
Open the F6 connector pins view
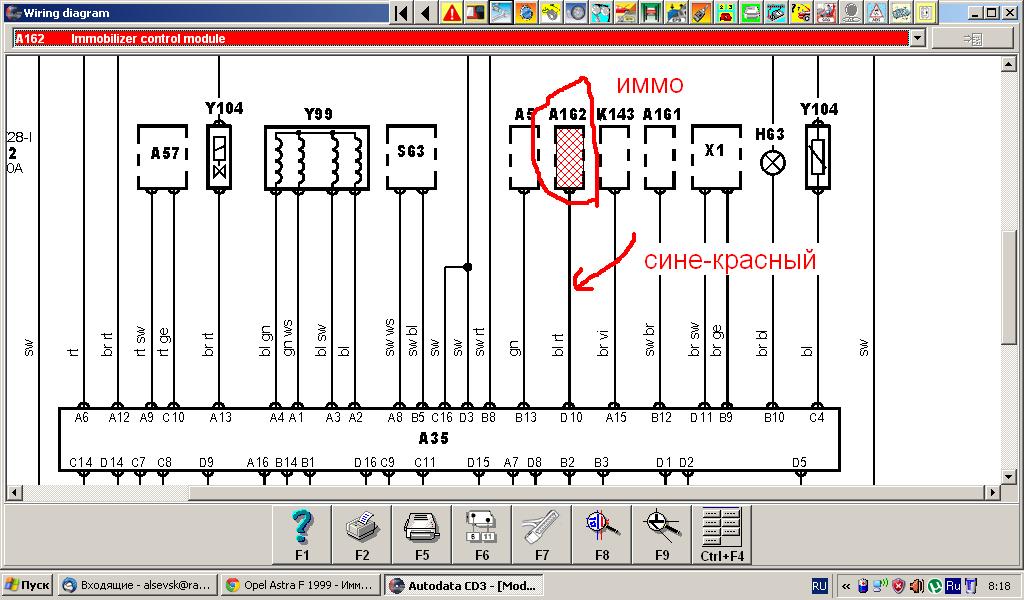point(482,535)
